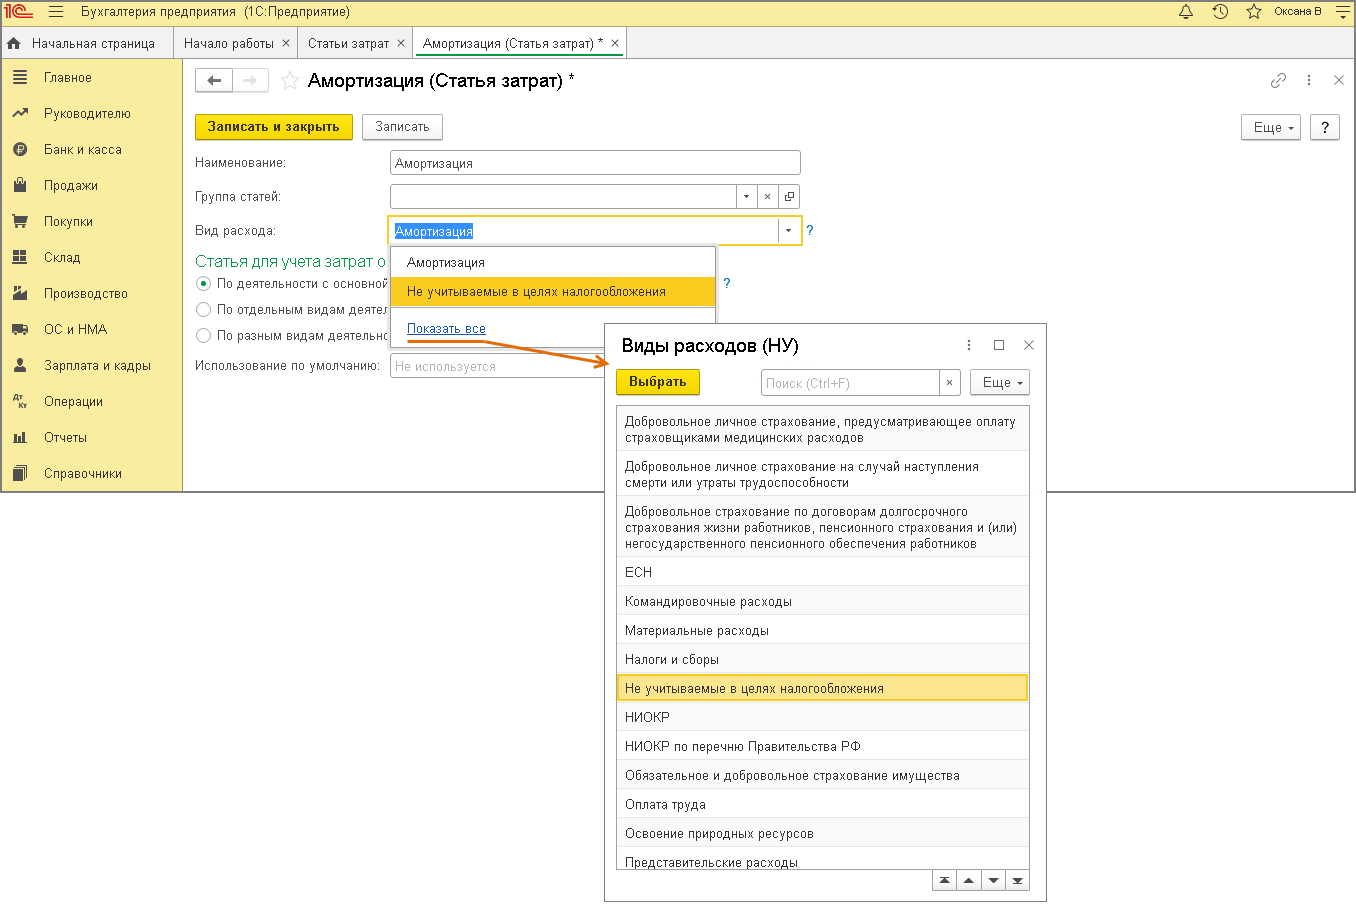Select Командировочные расходы row
This screenshot has width=1356, height=904.
click(x=823, y=601)
